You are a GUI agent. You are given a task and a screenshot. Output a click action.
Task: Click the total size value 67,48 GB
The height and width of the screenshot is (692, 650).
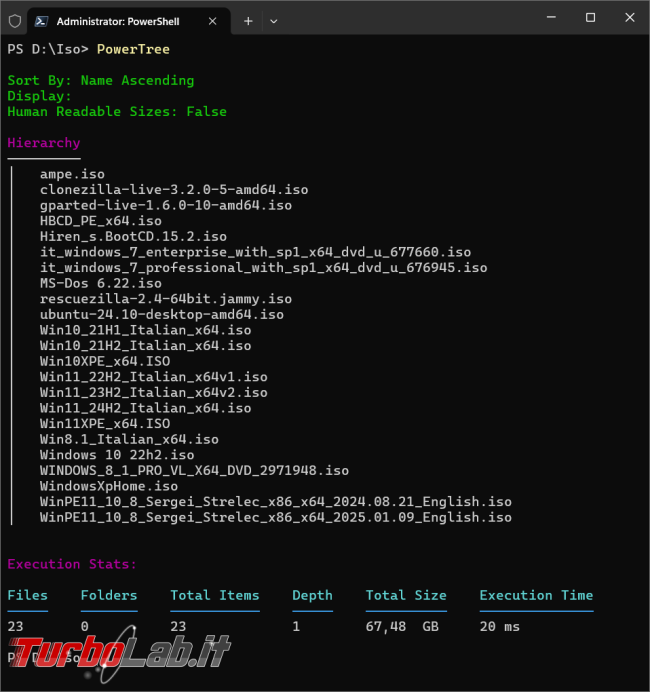pyautogui.click(x=402, y=627)
